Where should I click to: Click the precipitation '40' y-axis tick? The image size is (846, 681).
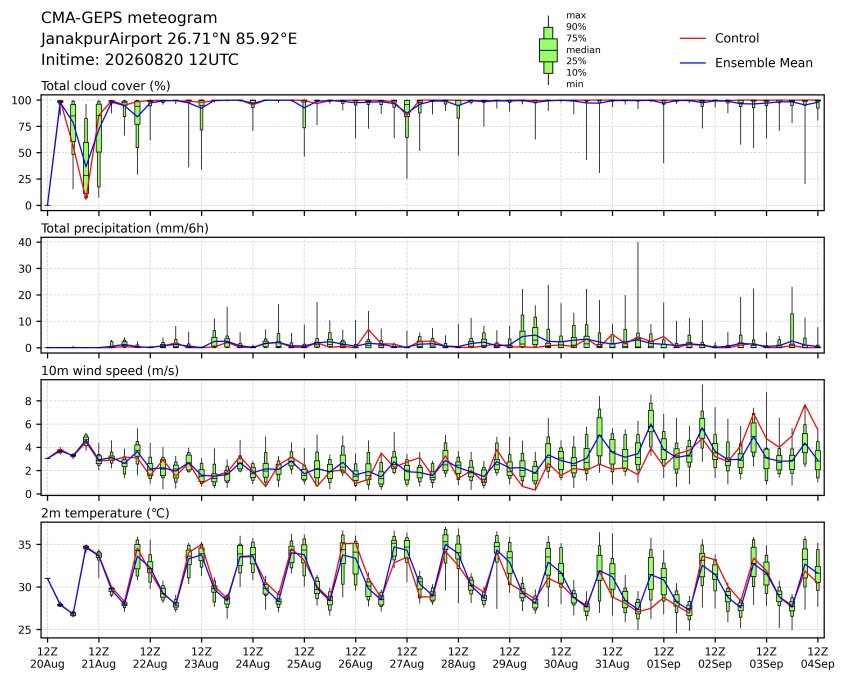click(x=25, y=242)
